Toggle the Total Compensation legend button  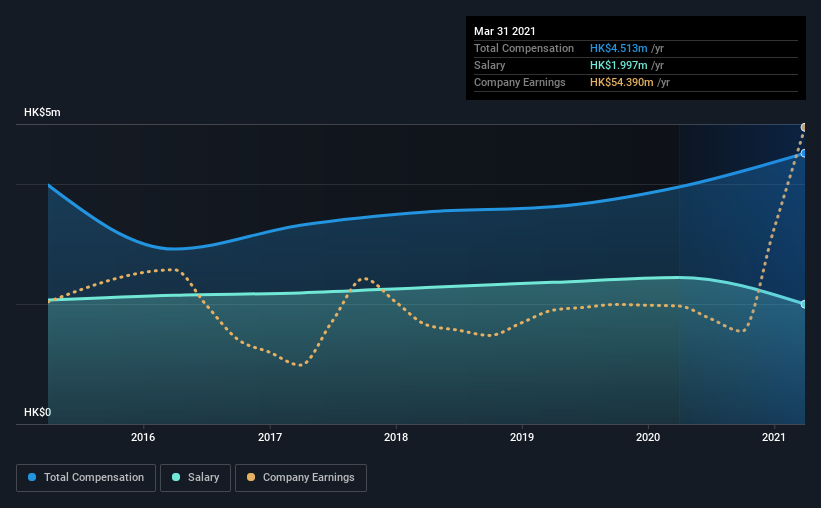(86, 478)
